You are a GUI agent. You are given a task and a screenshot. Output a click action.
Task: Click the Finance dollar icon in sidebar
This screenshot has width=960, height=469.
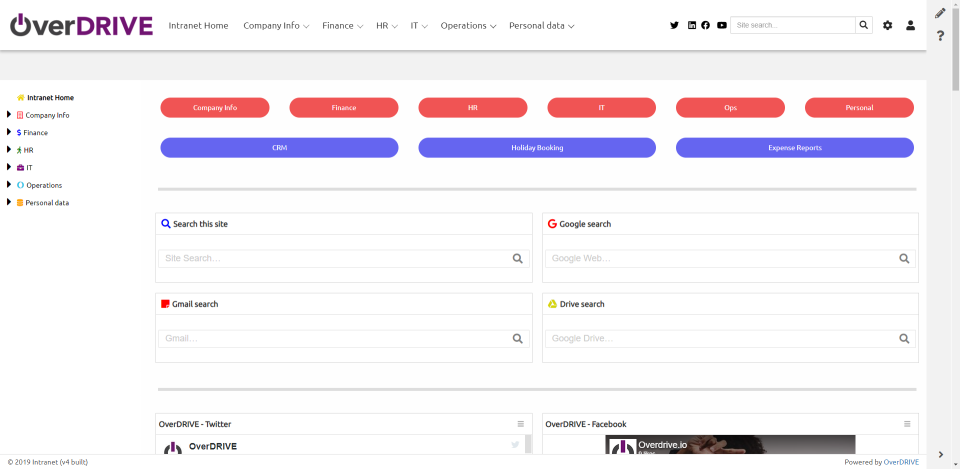coord(19,132)
